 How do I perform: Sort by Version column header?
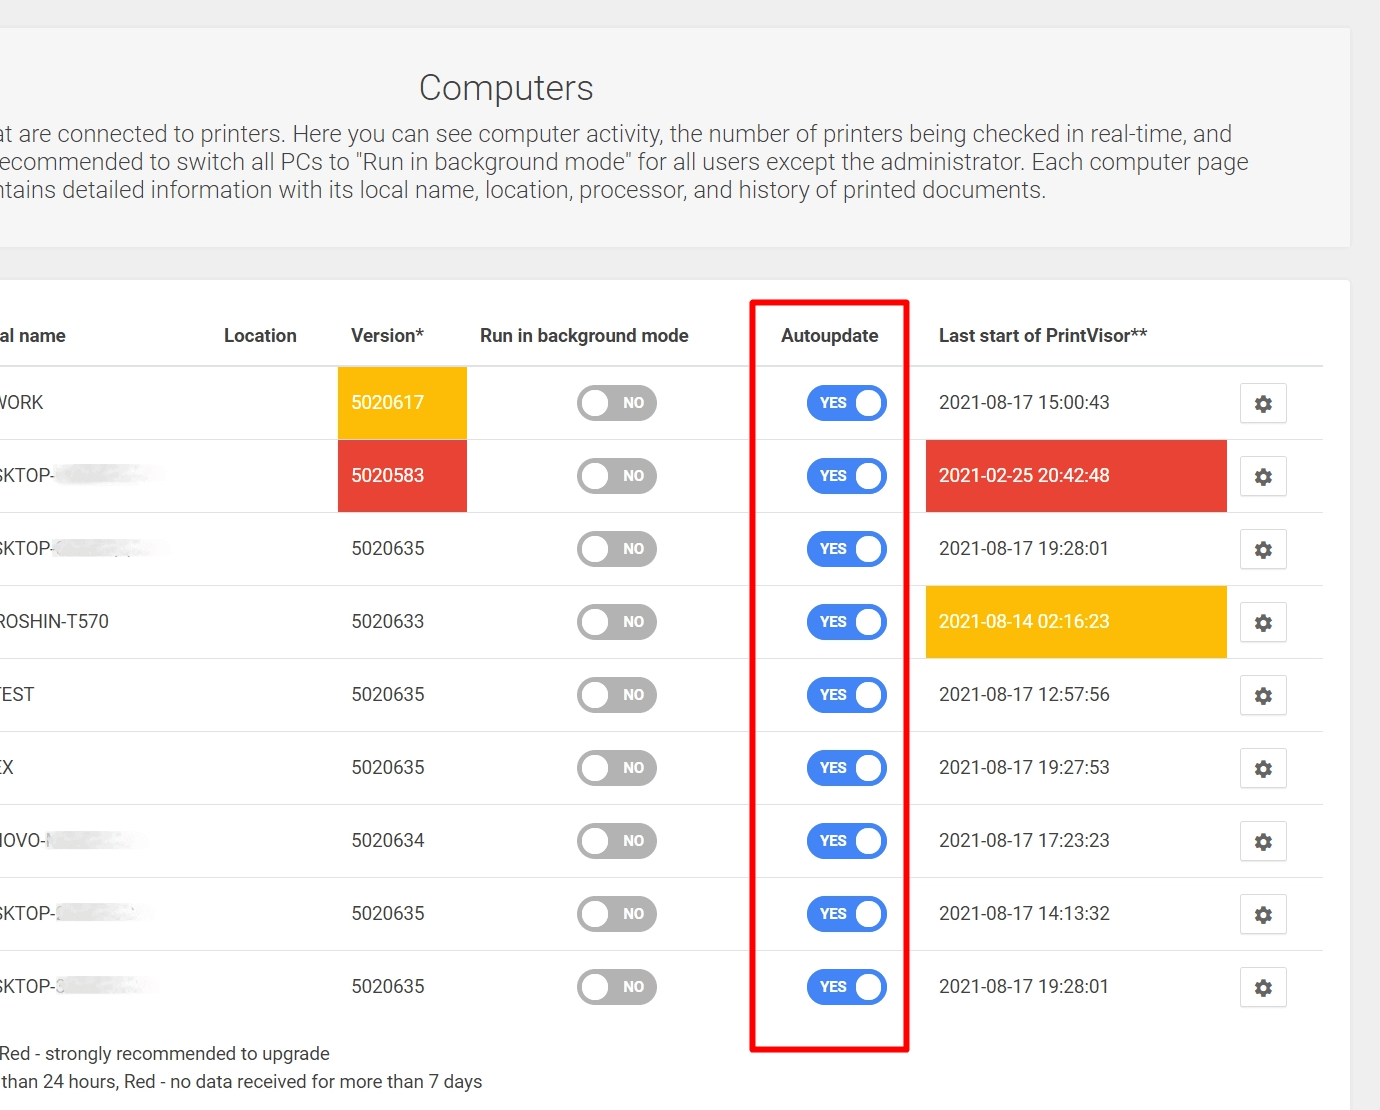pyautogui.click(x=387, y=336)
